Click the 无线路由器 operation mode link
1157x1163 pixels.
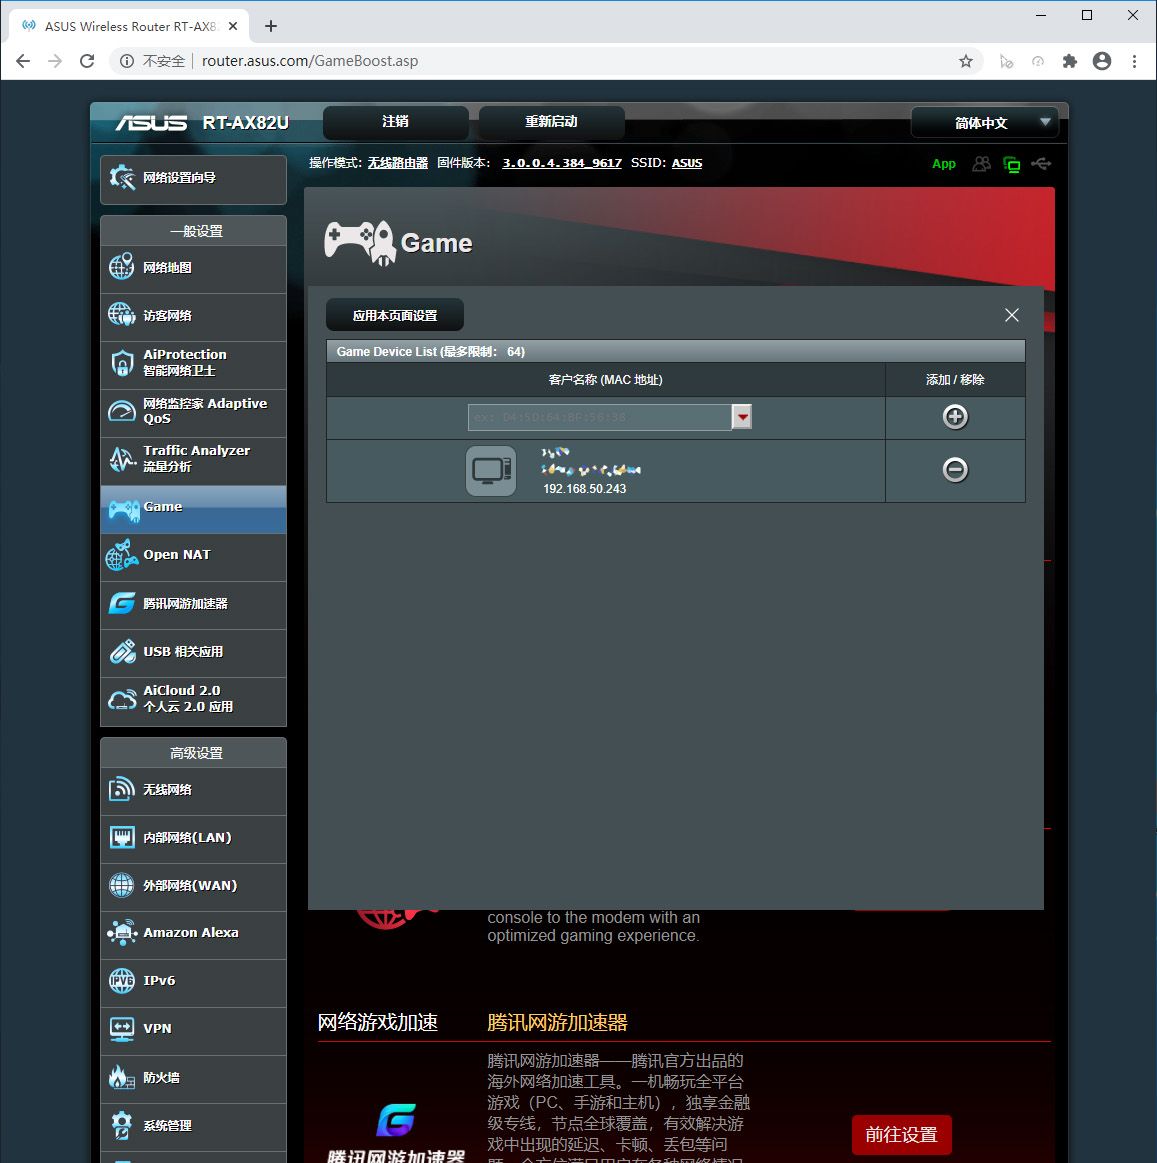[397, 163]
